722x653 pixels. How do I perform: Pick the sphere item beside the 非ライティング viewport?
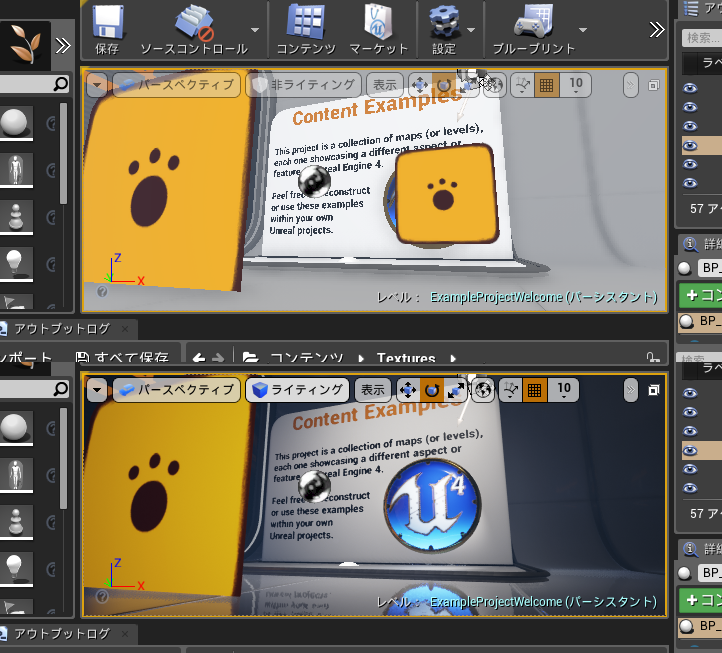tap(15, 122)
